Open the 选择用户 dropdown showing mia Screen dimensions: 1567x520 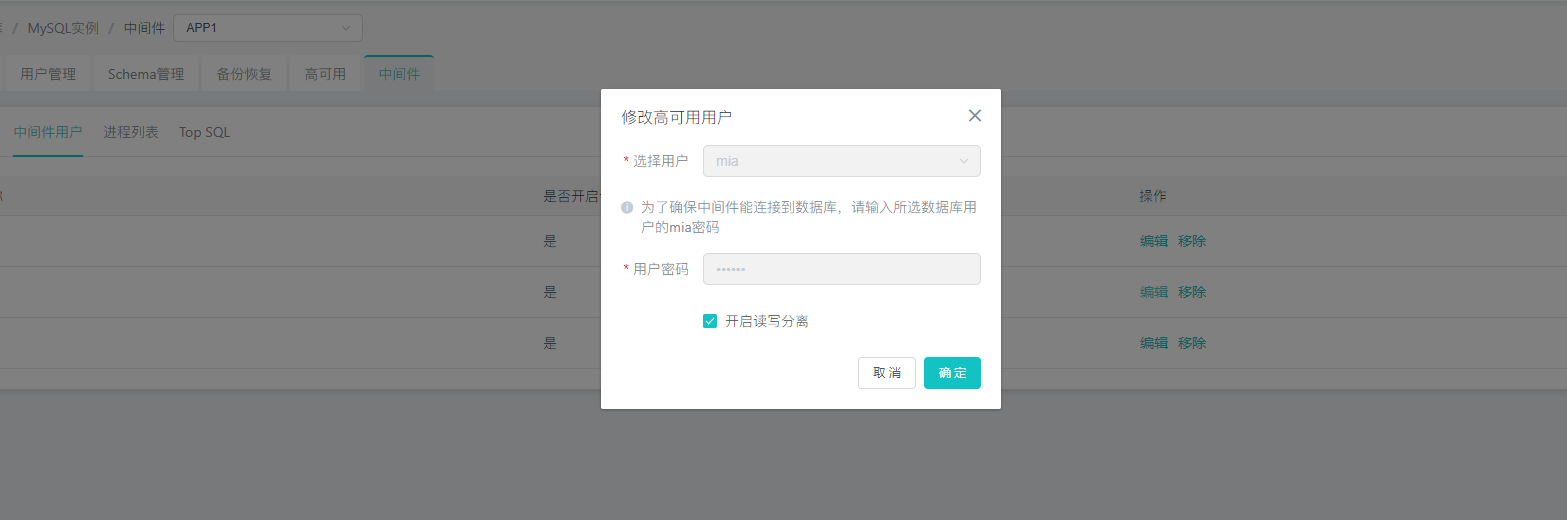[x=841, y=161]
